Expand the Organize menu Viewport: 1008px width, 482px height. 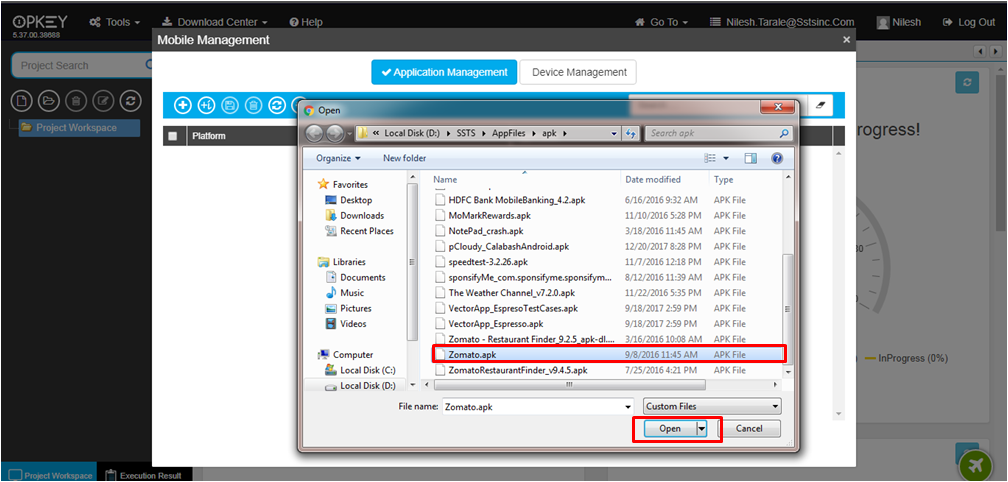(338, 158)
